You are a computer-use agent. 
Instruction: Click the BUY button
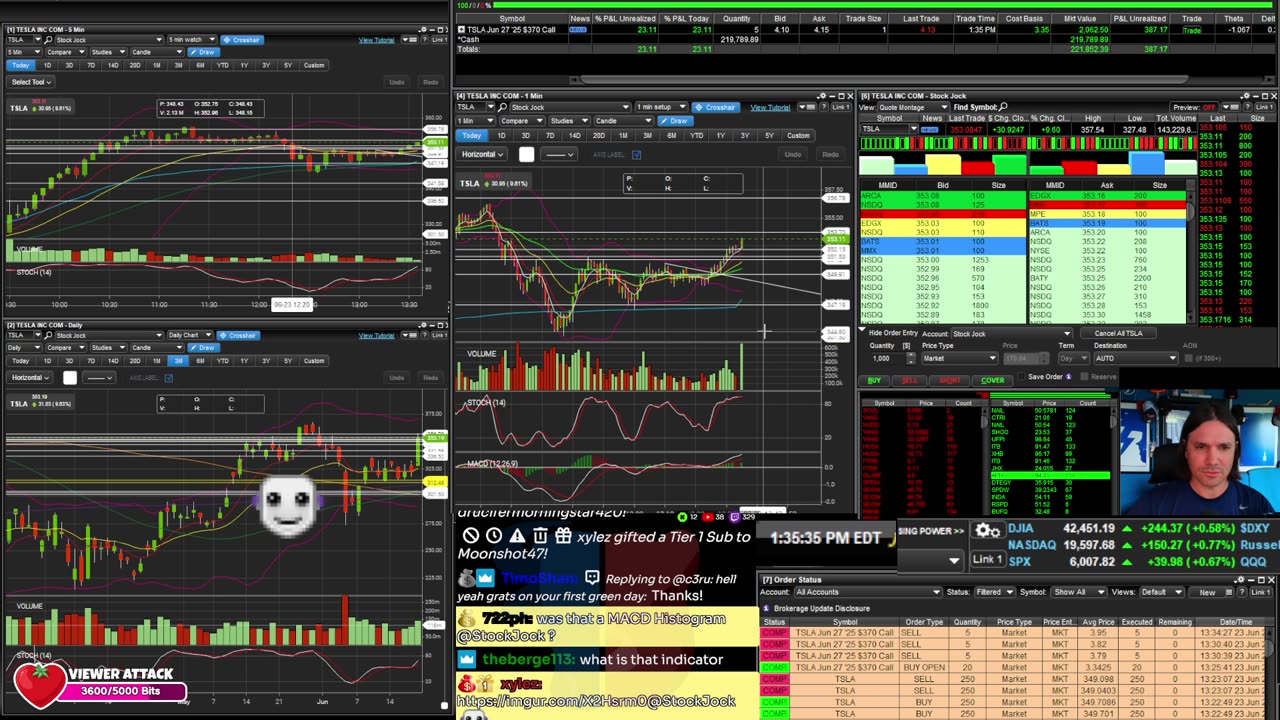point(874,380)
